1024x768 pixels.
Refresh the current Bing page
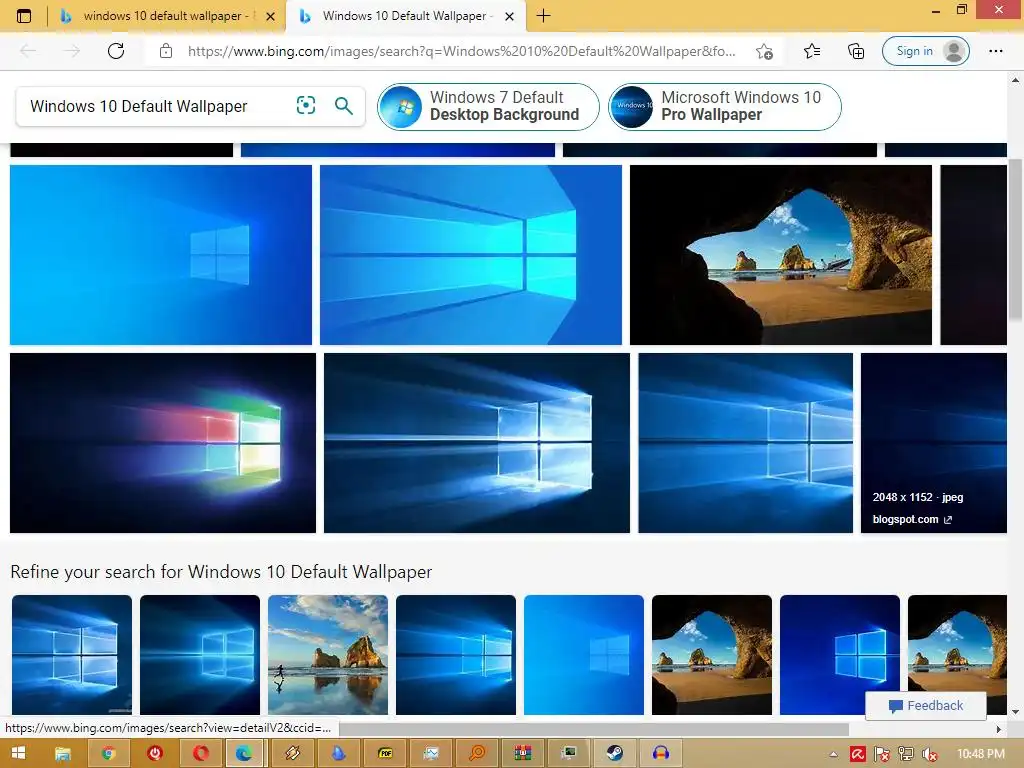pos(116,51)
